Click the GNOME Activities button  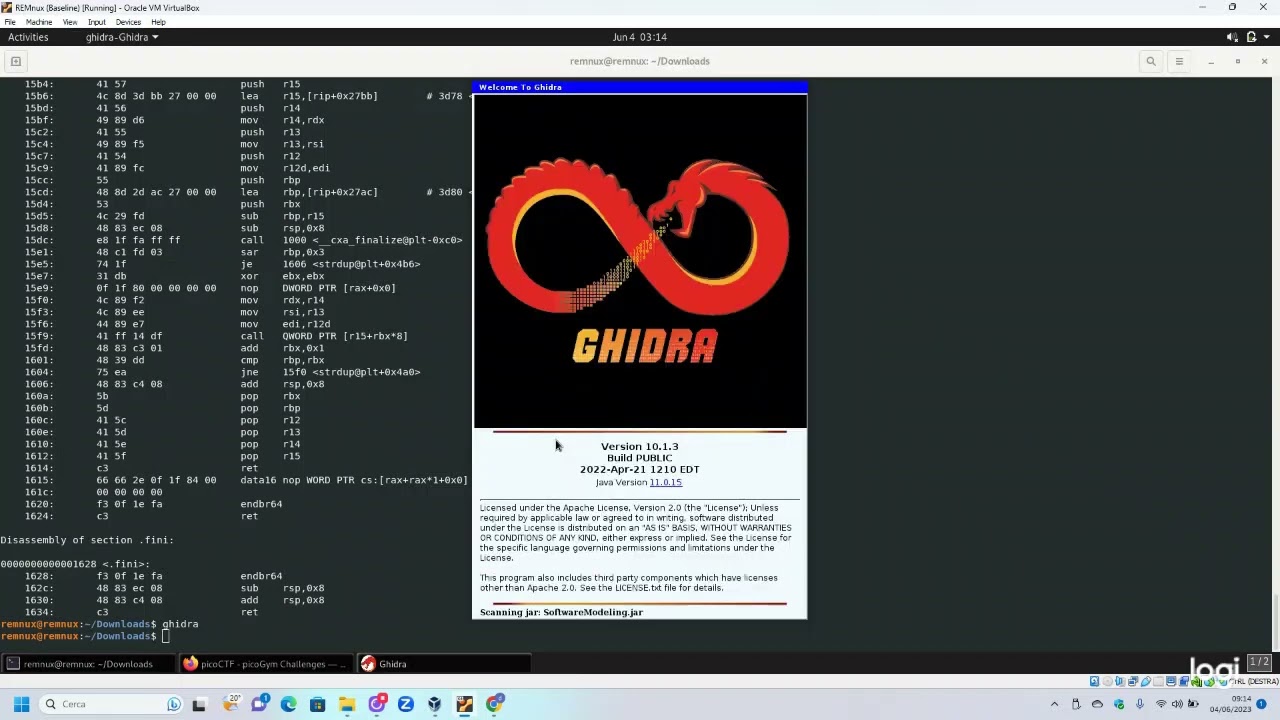coord(28,37)
